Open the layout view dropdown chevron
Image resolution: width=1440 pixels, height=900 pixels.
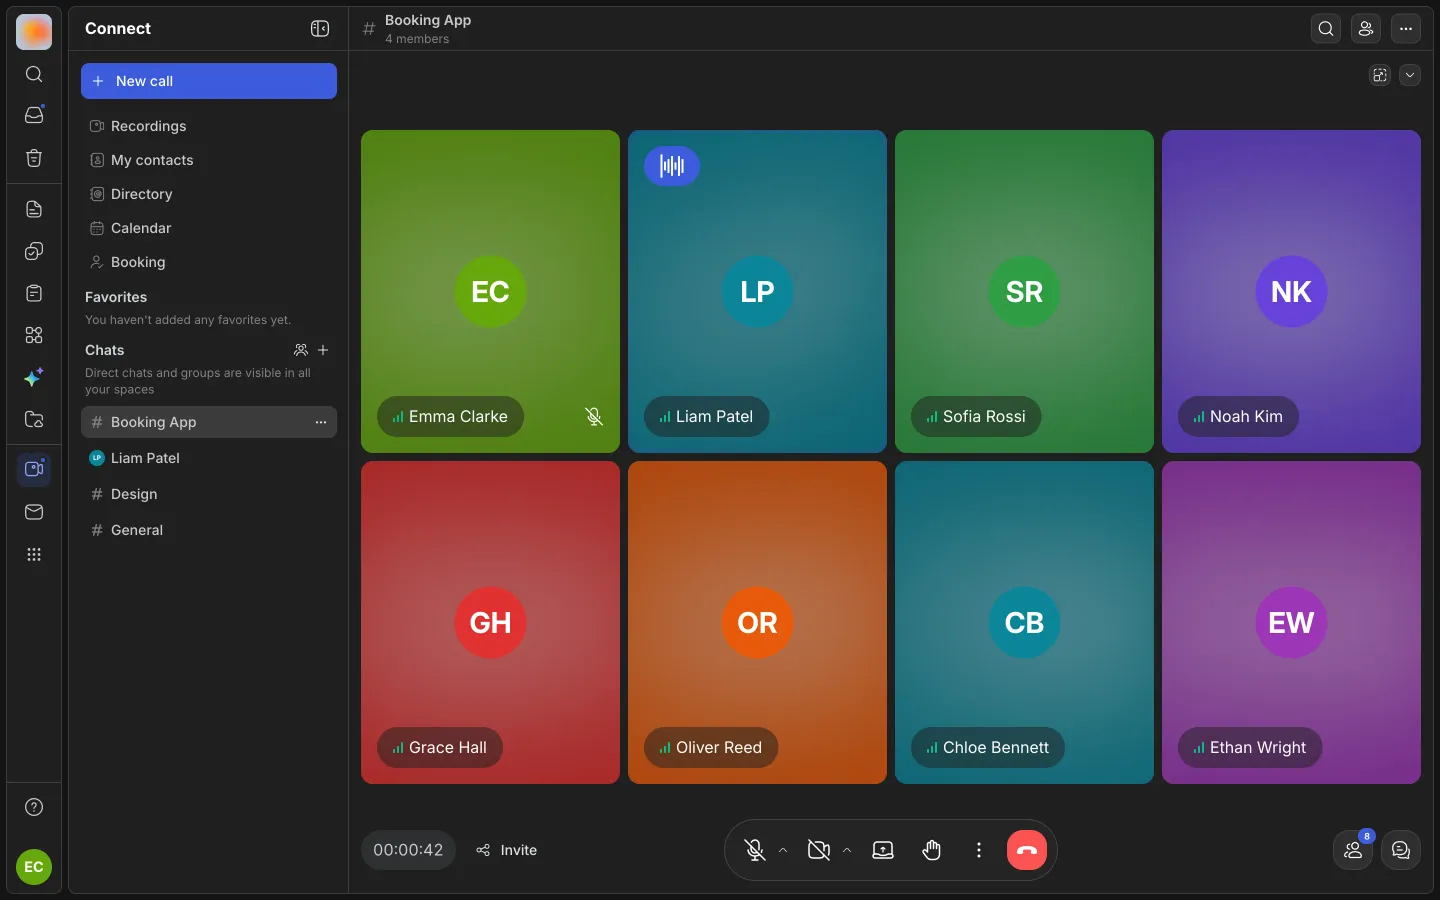coord(1410,75)
